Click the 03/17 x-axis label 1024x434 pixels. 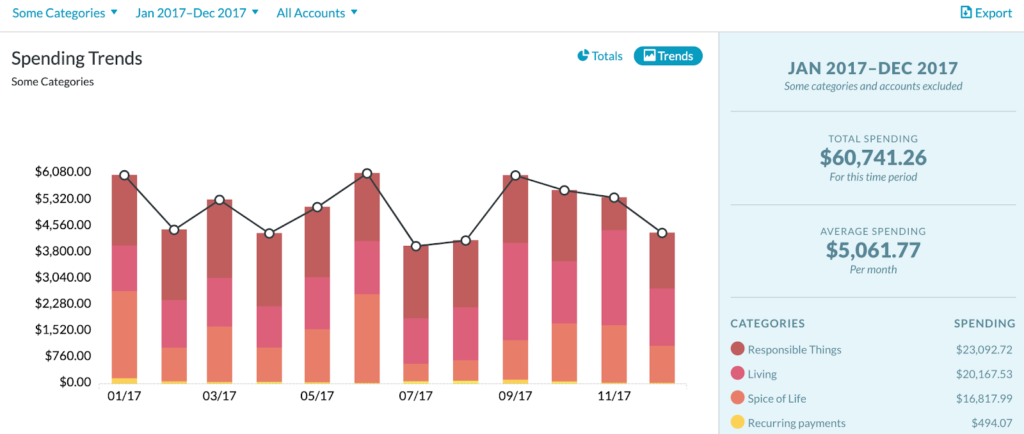tap(219, 396)
